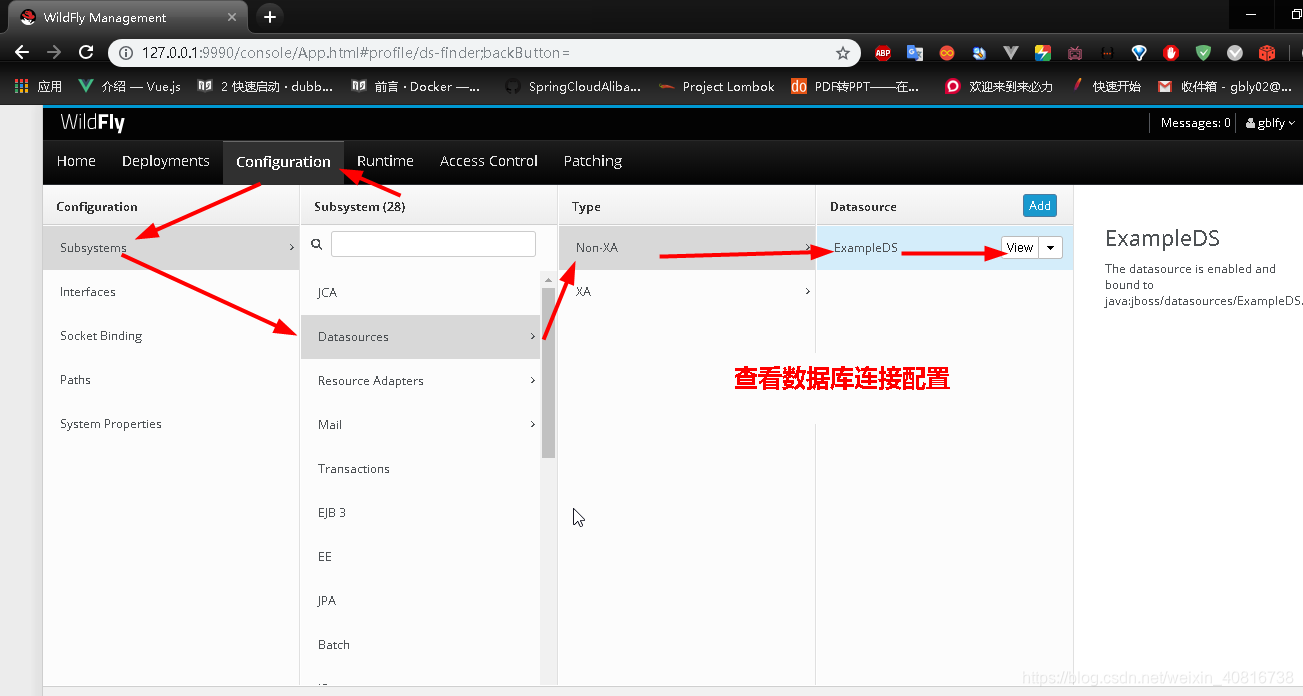Select Socket Binding in Configuration column
Image resolution: width=1303 pixels, height=696 pixels.
tap(171, 336)
